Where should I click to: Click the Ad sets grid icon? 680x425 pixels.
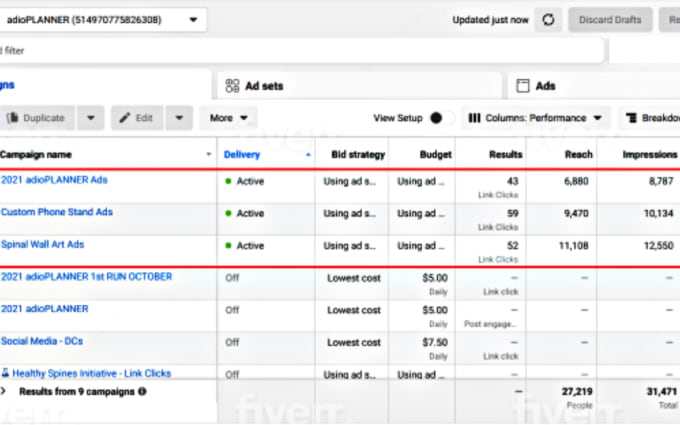click(232, 86)
